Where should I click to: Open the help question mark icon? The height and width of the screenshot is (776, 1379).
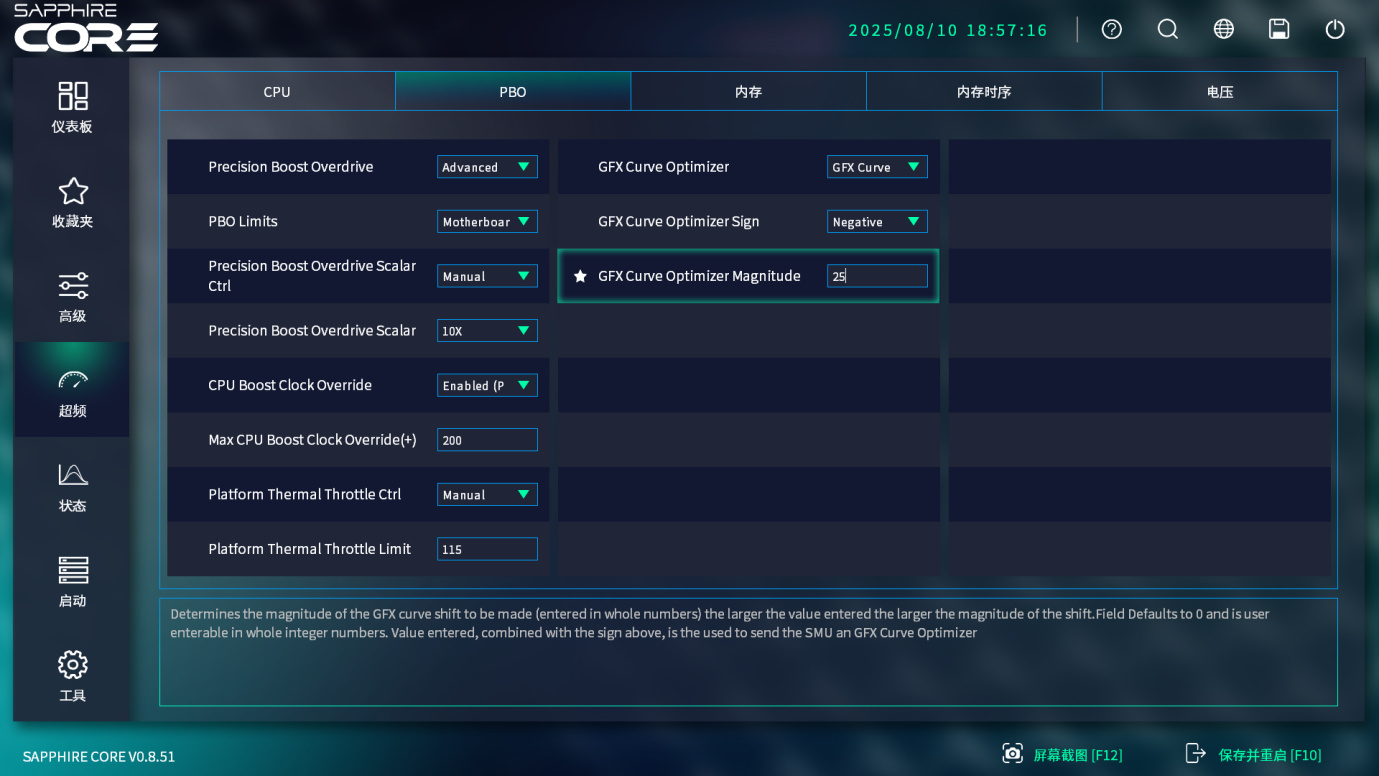click(x=1112, y=29)
